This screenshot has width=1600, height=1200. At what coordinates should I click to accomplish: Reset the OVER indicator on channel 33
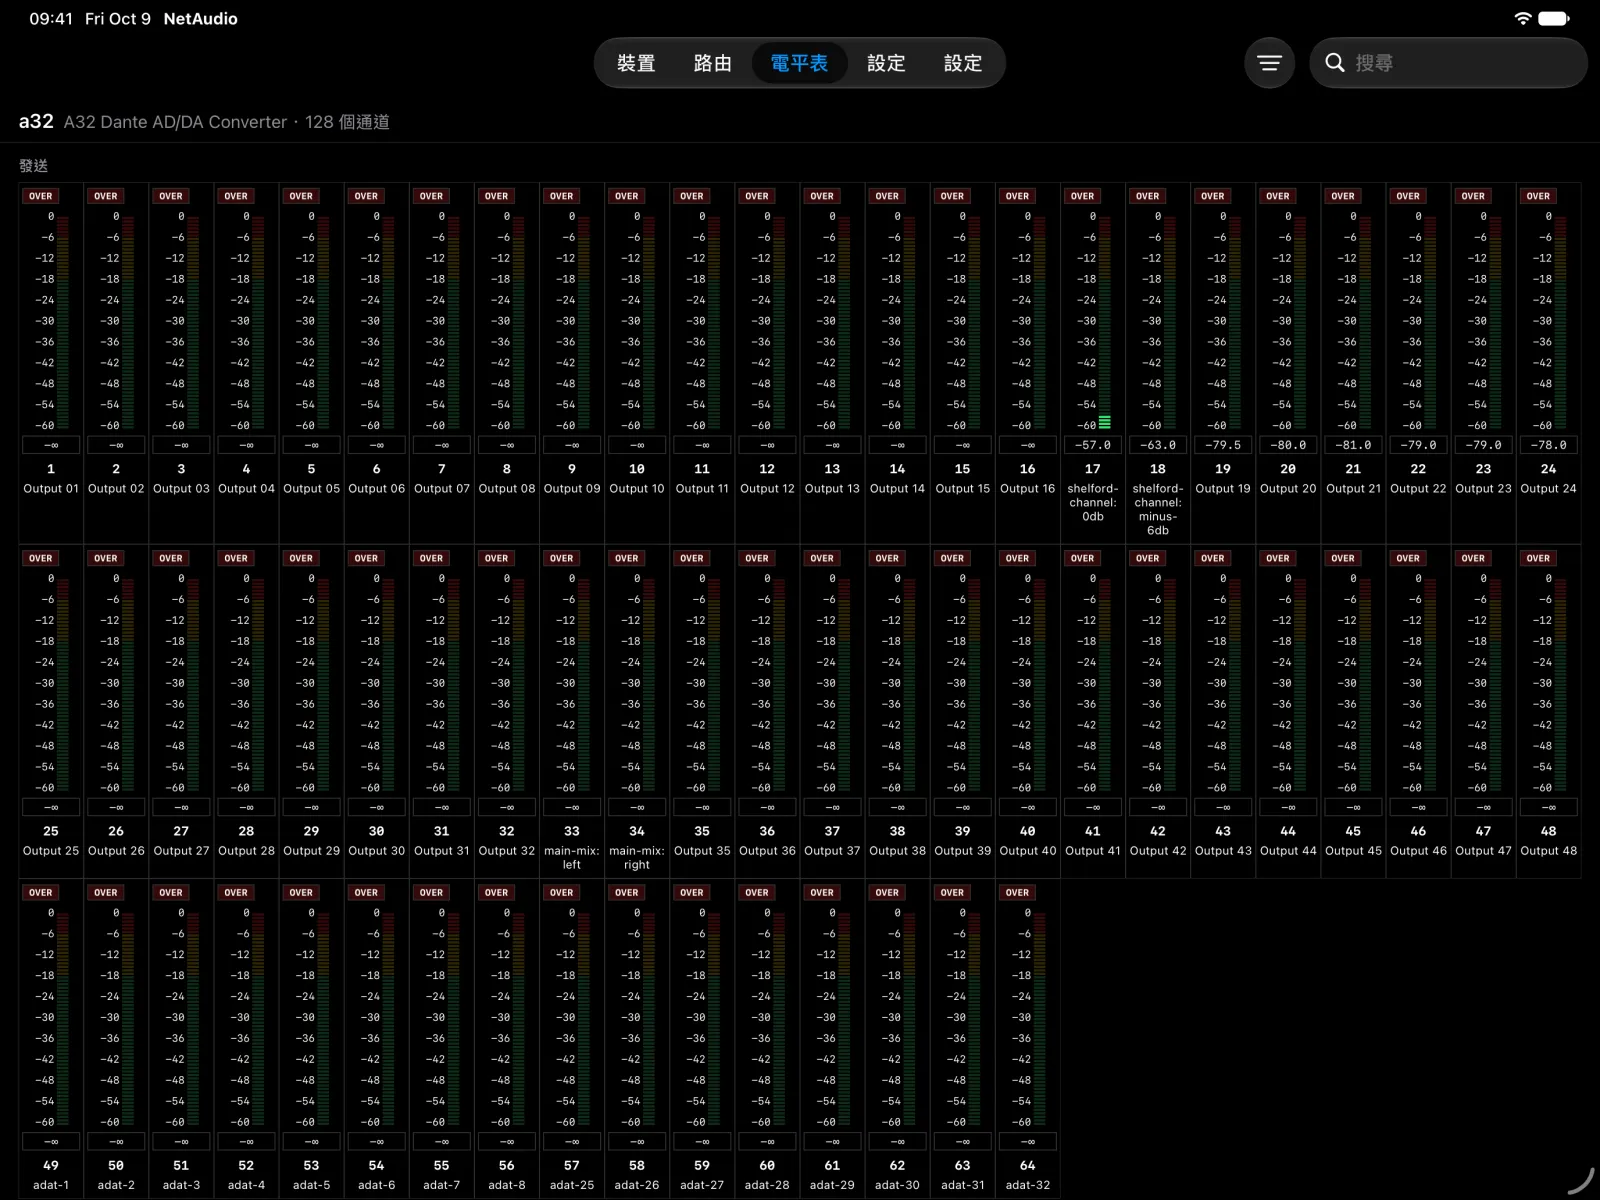click(x=562, y=558)
